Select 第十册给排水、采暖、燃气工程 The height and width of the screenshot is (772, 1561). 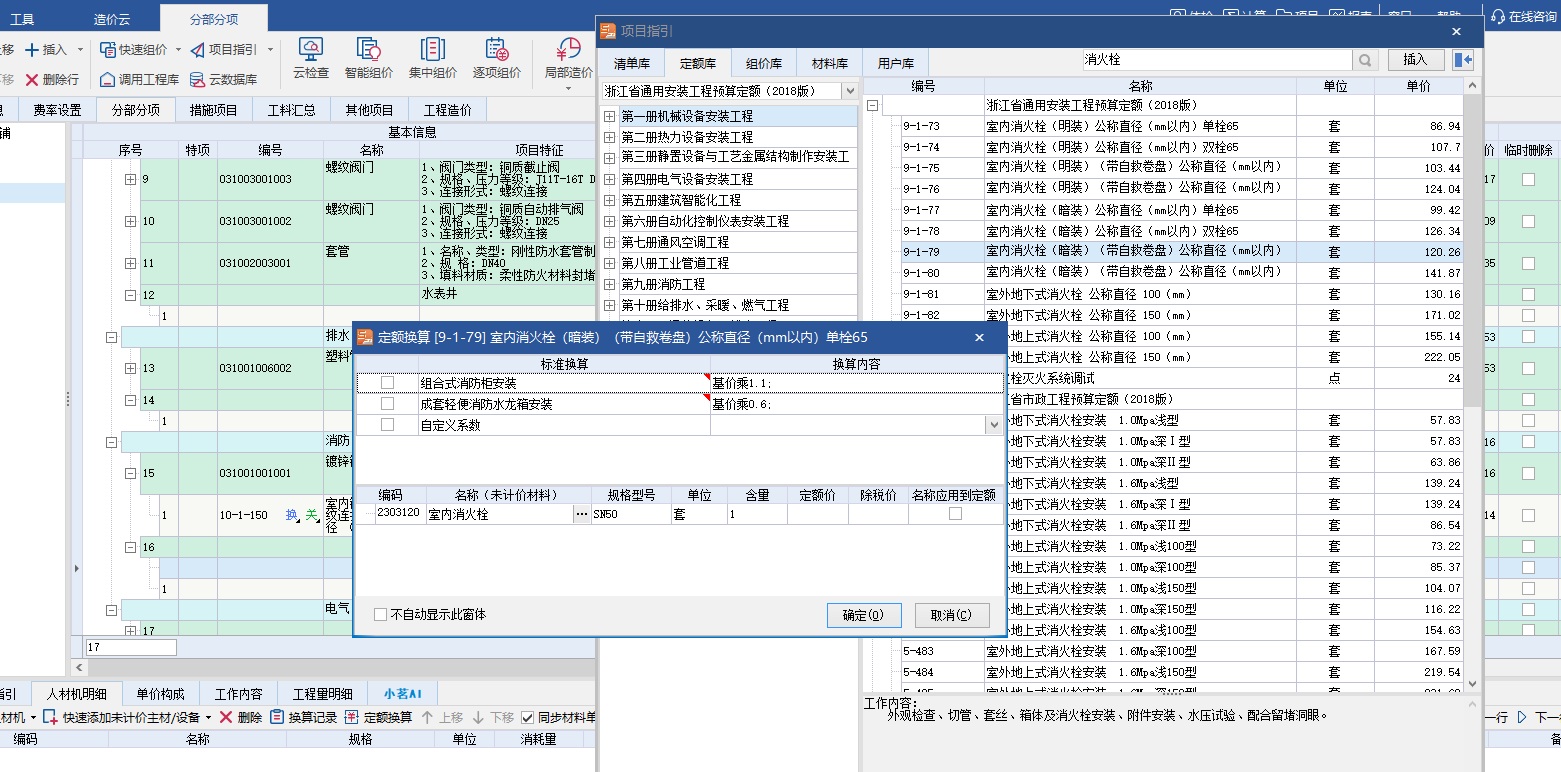click(x=705, y=305)
